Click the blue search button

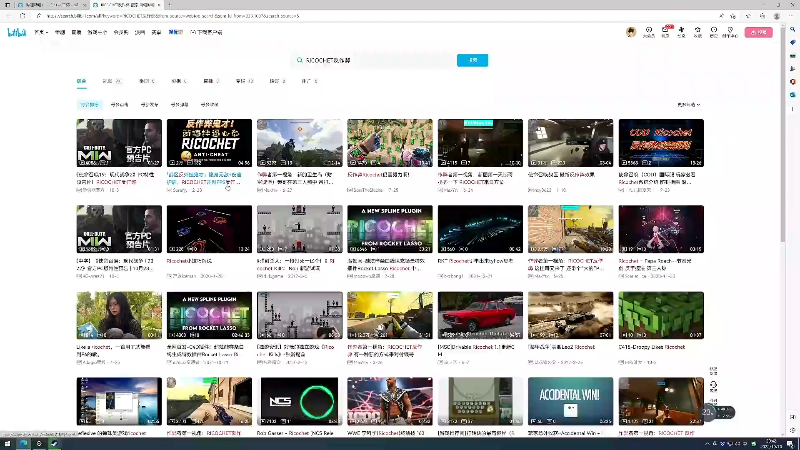[x=472, y=60]
